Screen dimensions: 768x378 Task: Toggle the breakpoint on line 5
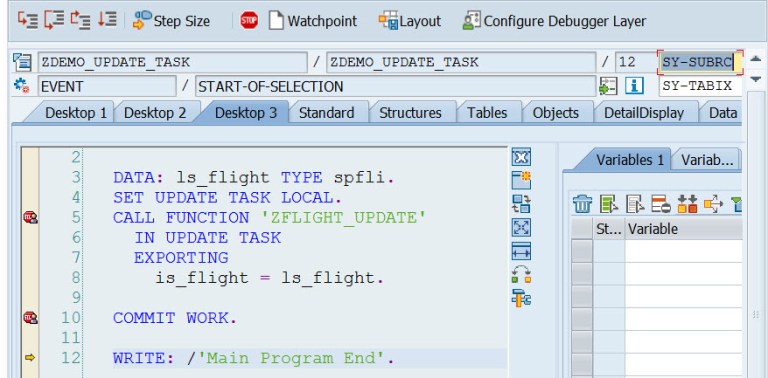pos(30,217)
